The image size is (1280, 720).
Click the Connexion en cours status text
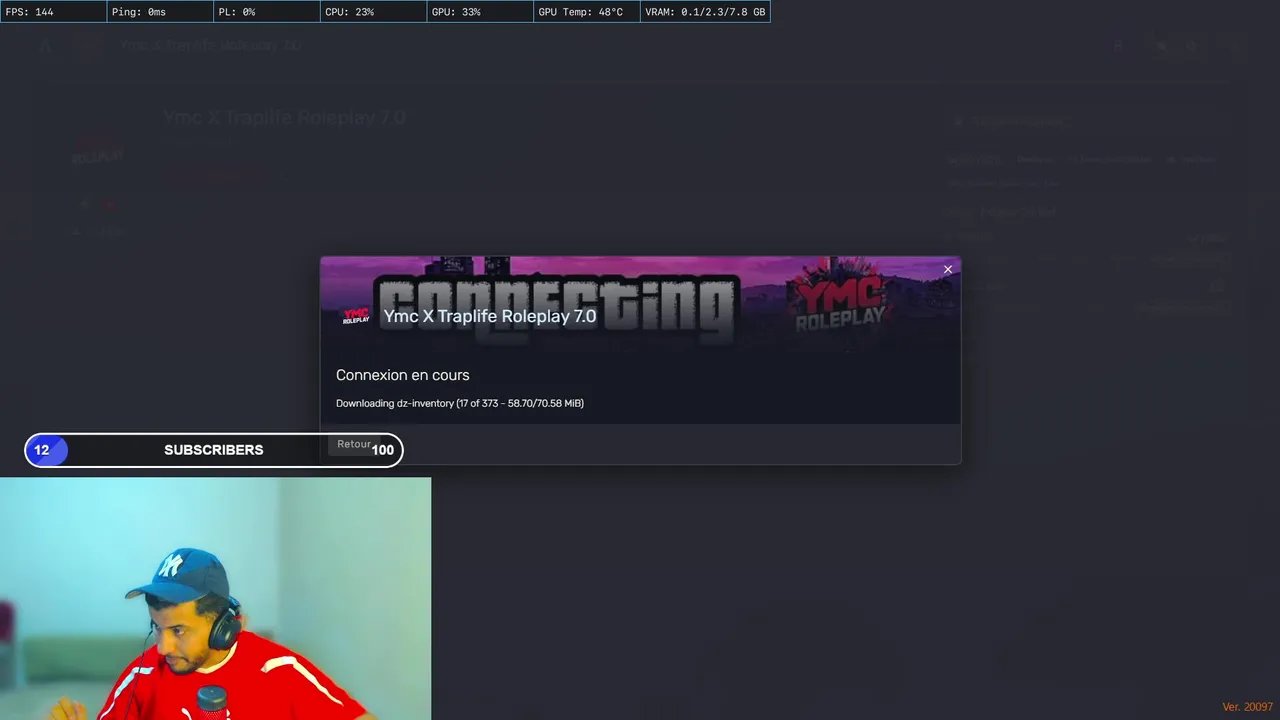click(x=402, y=375)
